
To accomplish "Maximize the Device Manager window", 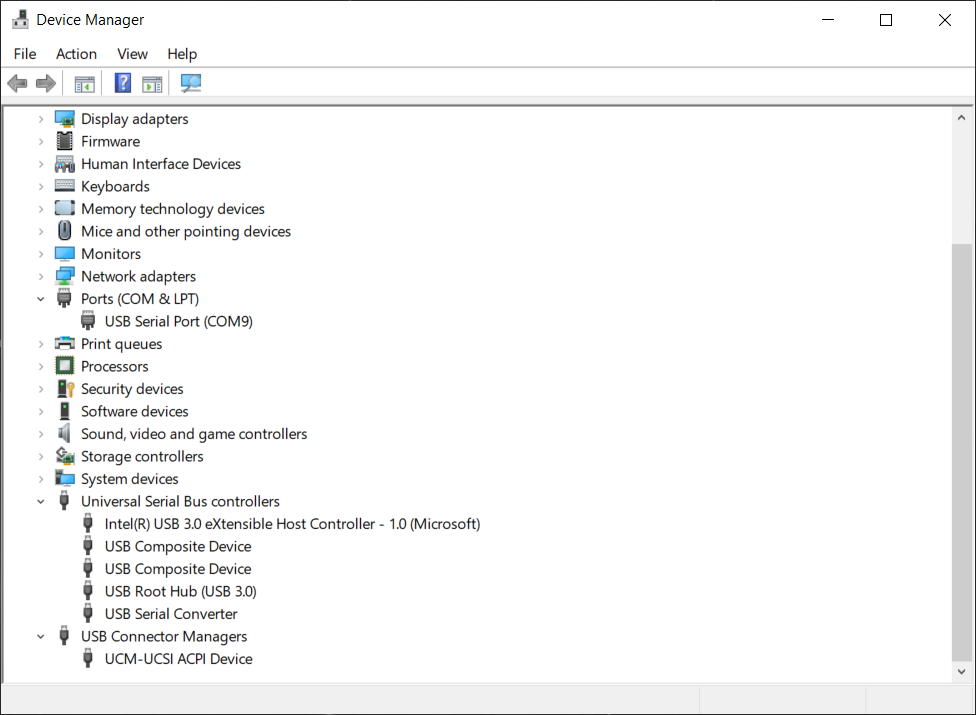I will pos(886,20).
